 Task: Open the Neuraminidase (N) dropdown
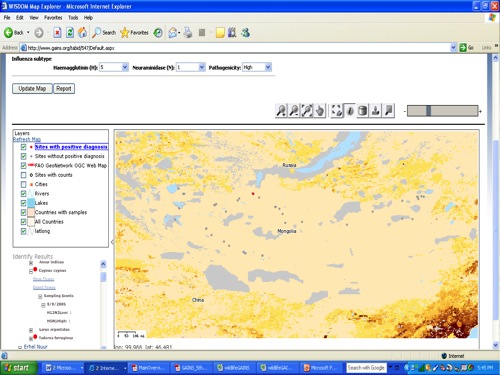tap(190, 67)
